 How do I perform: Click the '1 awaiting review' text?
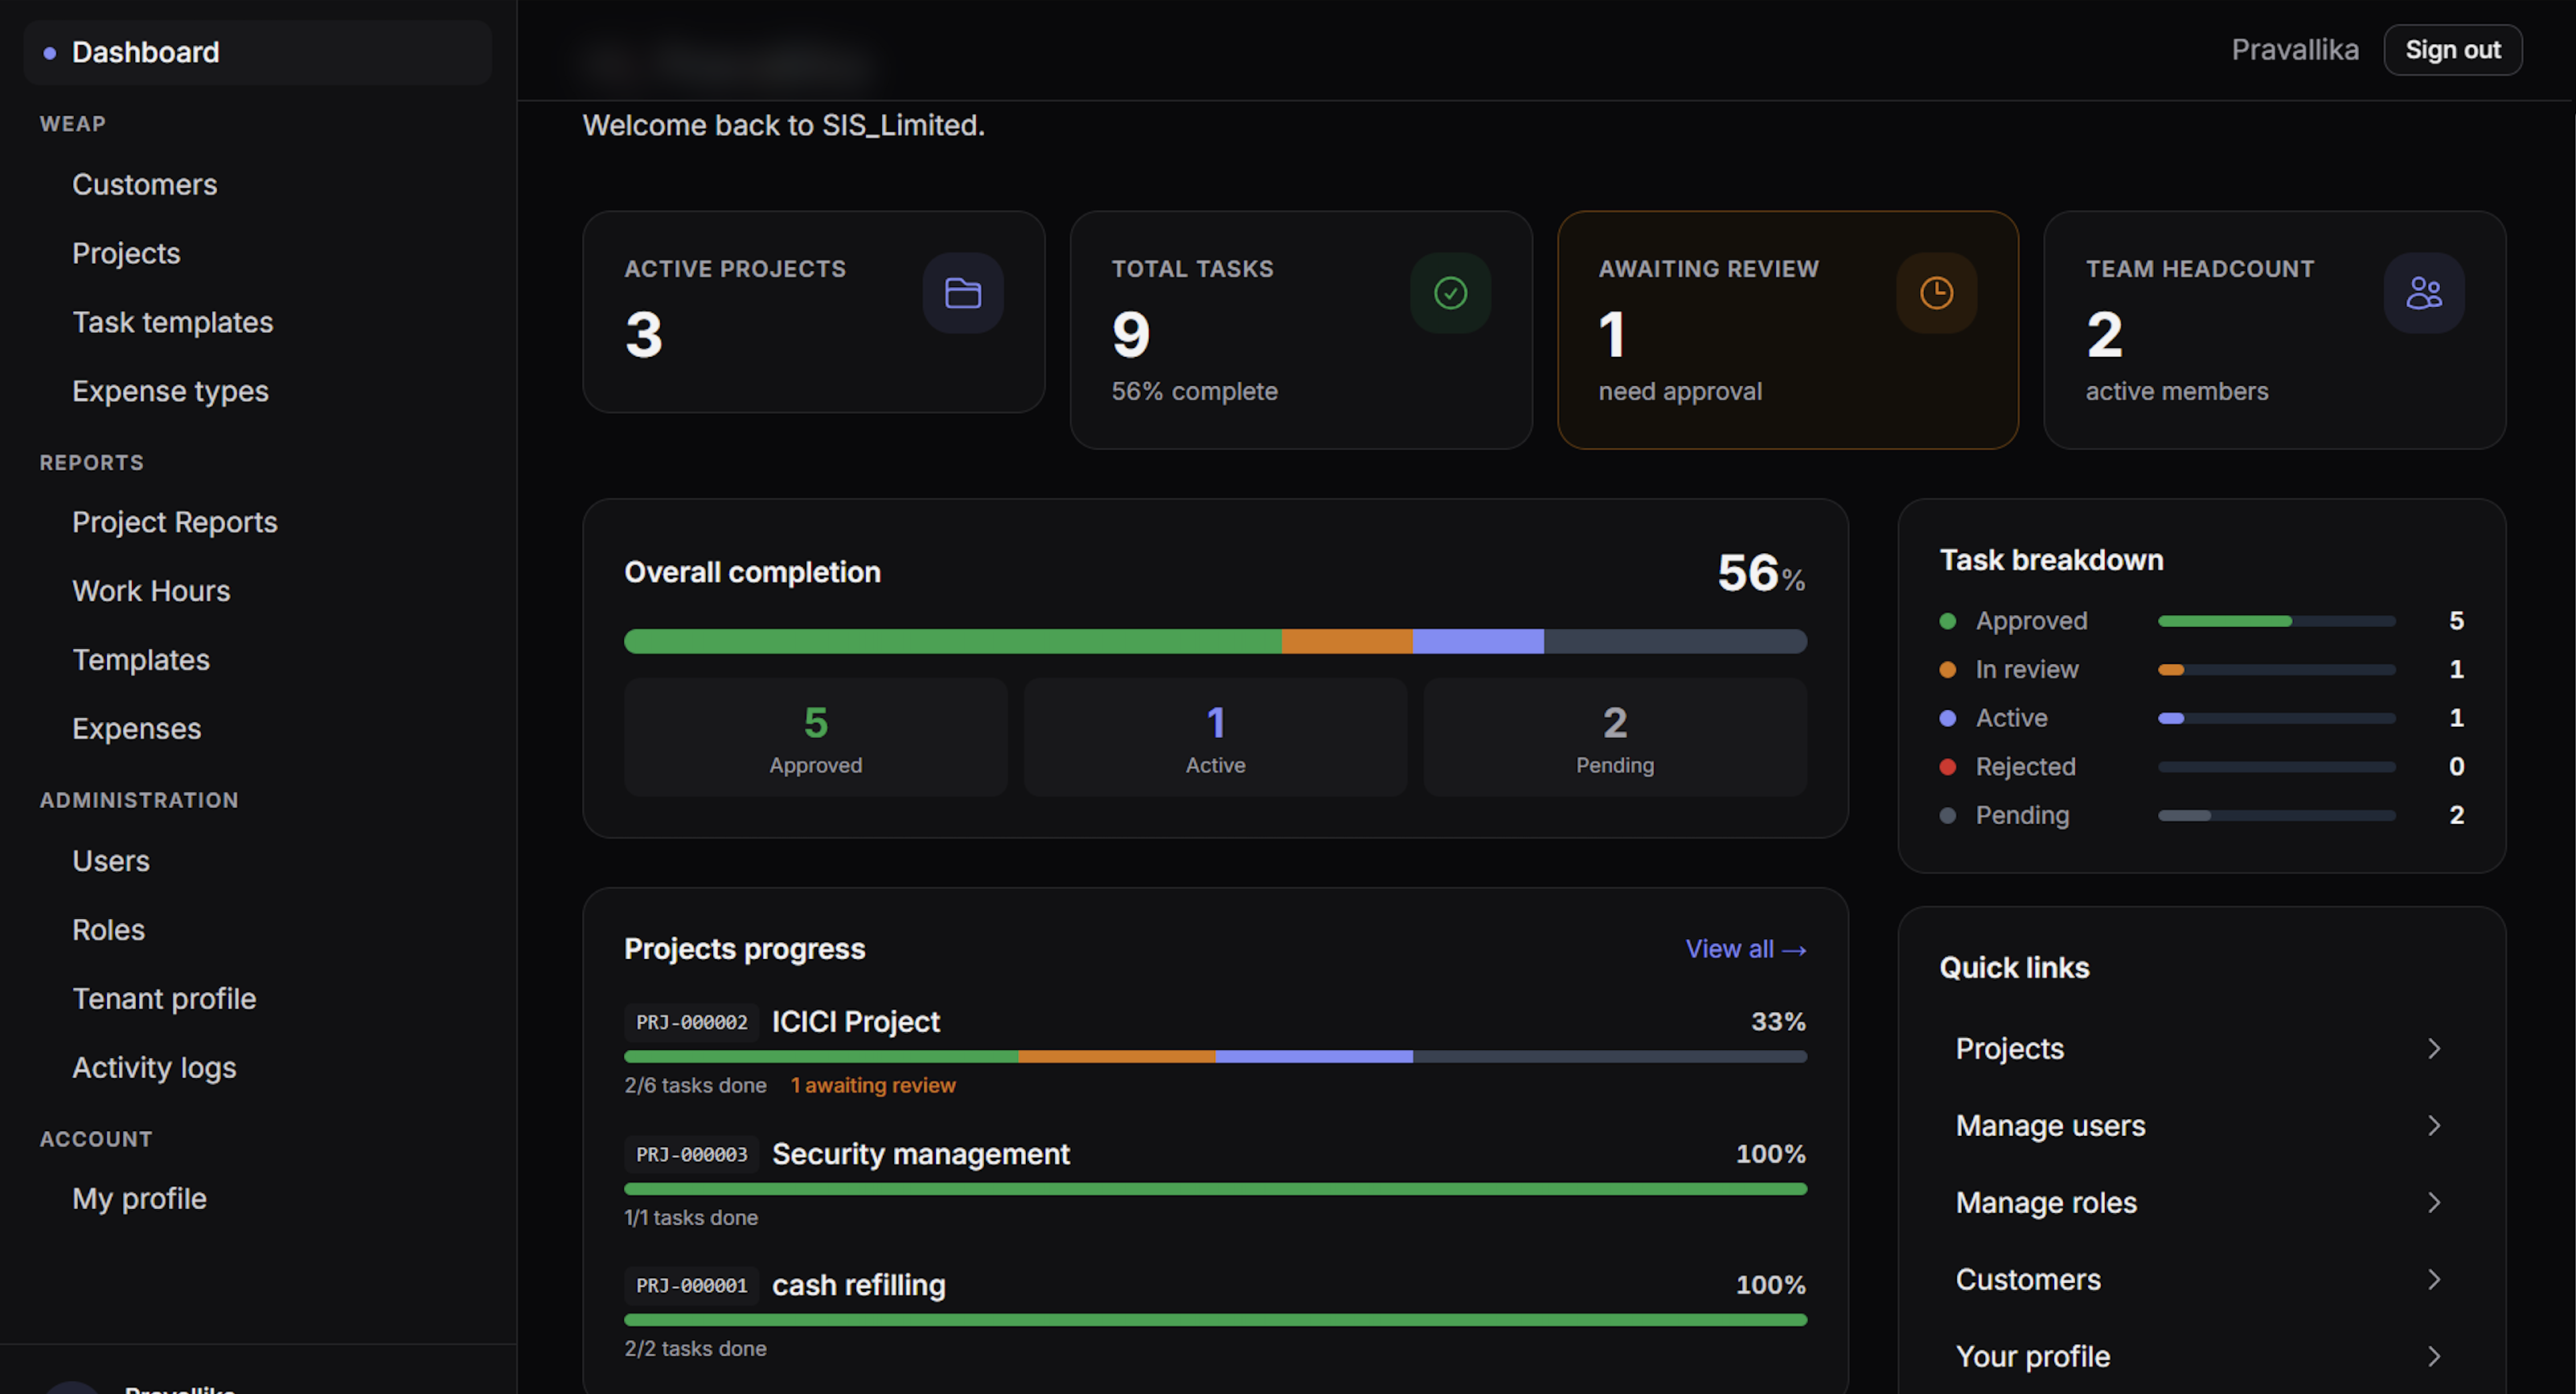pyautogui.click(x=873, y=1086)
